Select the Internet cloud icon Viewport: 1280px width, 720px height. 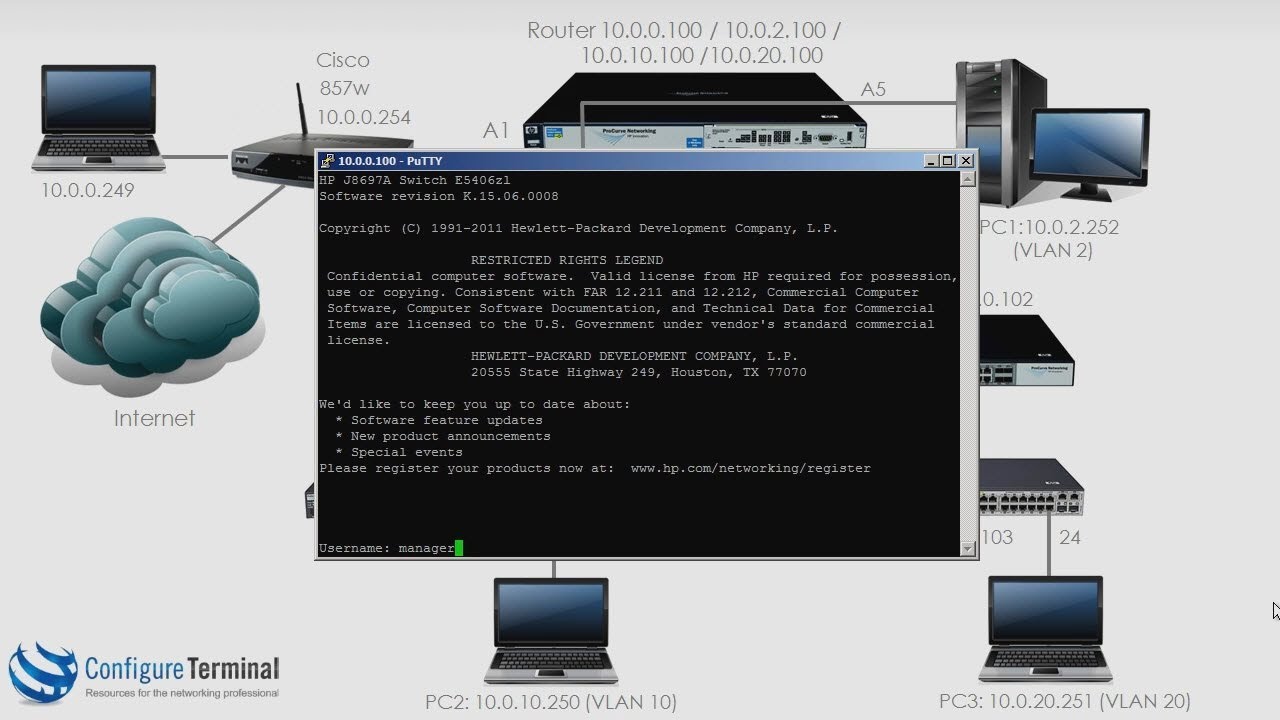pos(151,308)
